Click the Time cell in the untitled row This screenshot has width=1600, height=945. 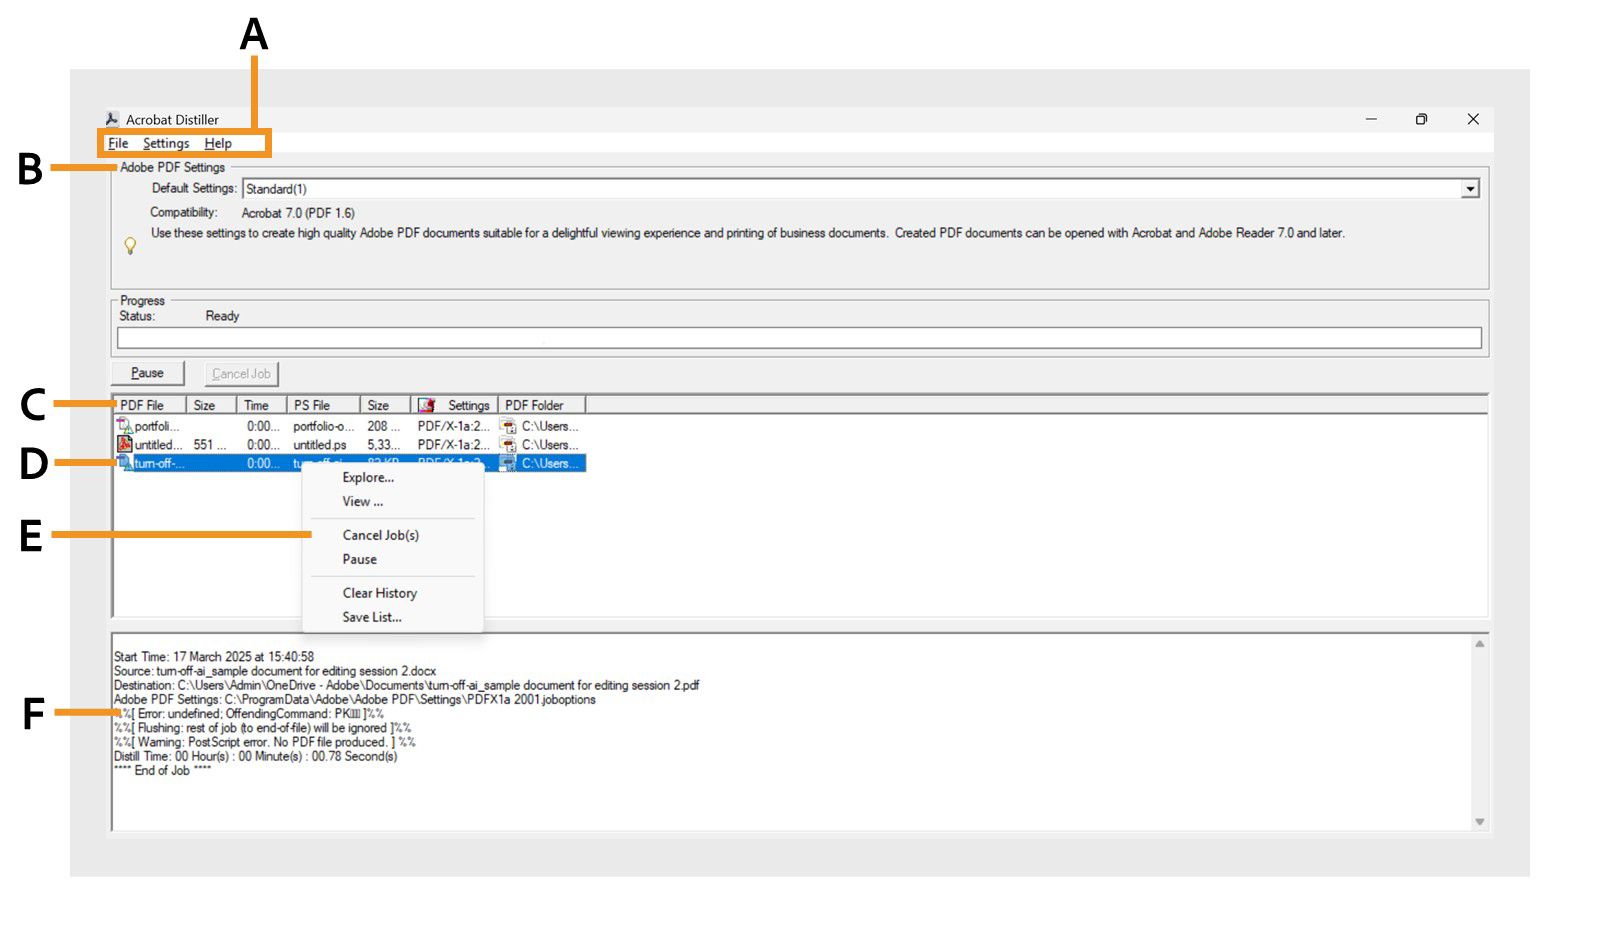pyautogui.click(x=263, y=444)
